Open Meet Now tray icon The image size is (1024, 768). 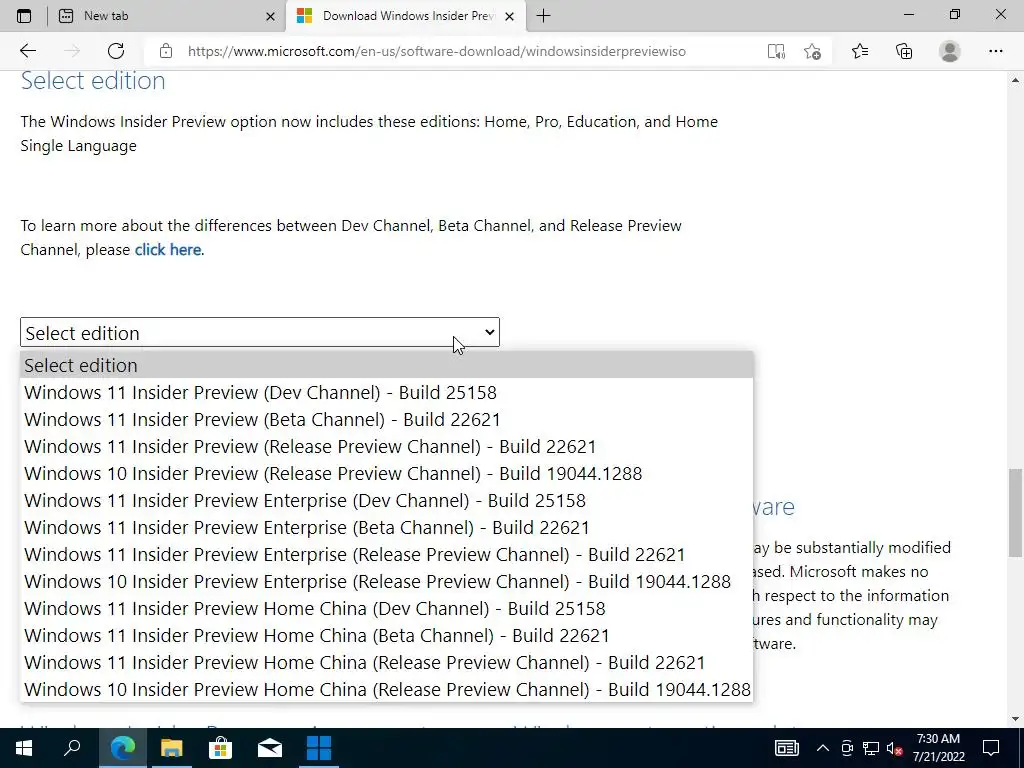(x=847, y=748)
